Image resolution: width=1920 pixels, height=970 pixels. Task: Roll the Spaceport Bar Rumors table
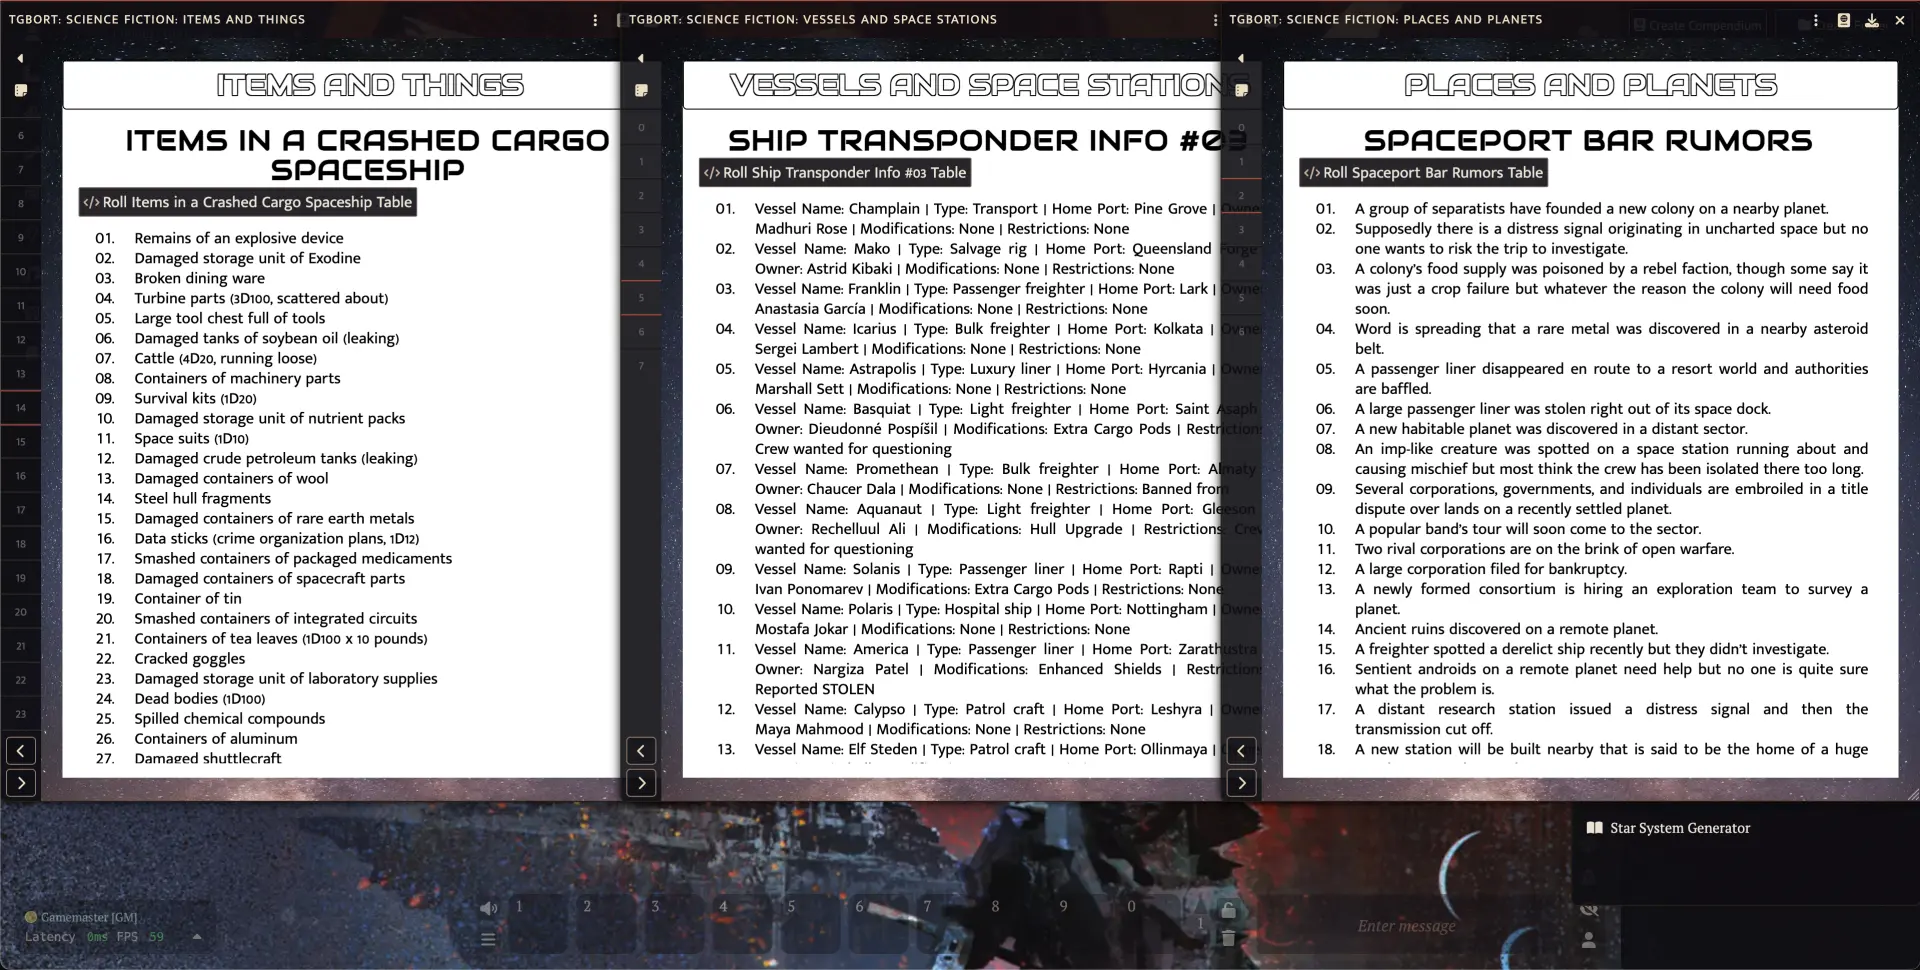(x=1423, y=173)
